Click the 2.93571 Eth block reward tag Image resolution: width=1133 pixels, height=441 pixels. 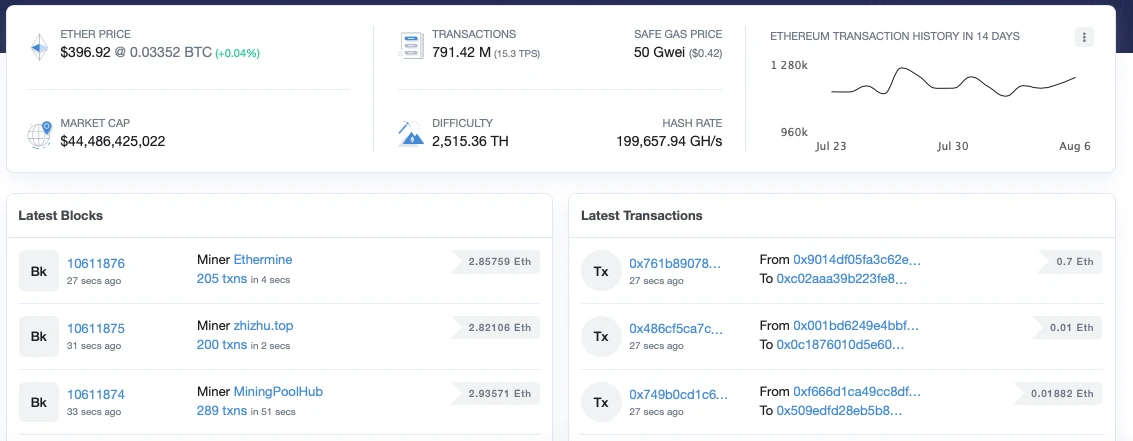tap(496, 393)
